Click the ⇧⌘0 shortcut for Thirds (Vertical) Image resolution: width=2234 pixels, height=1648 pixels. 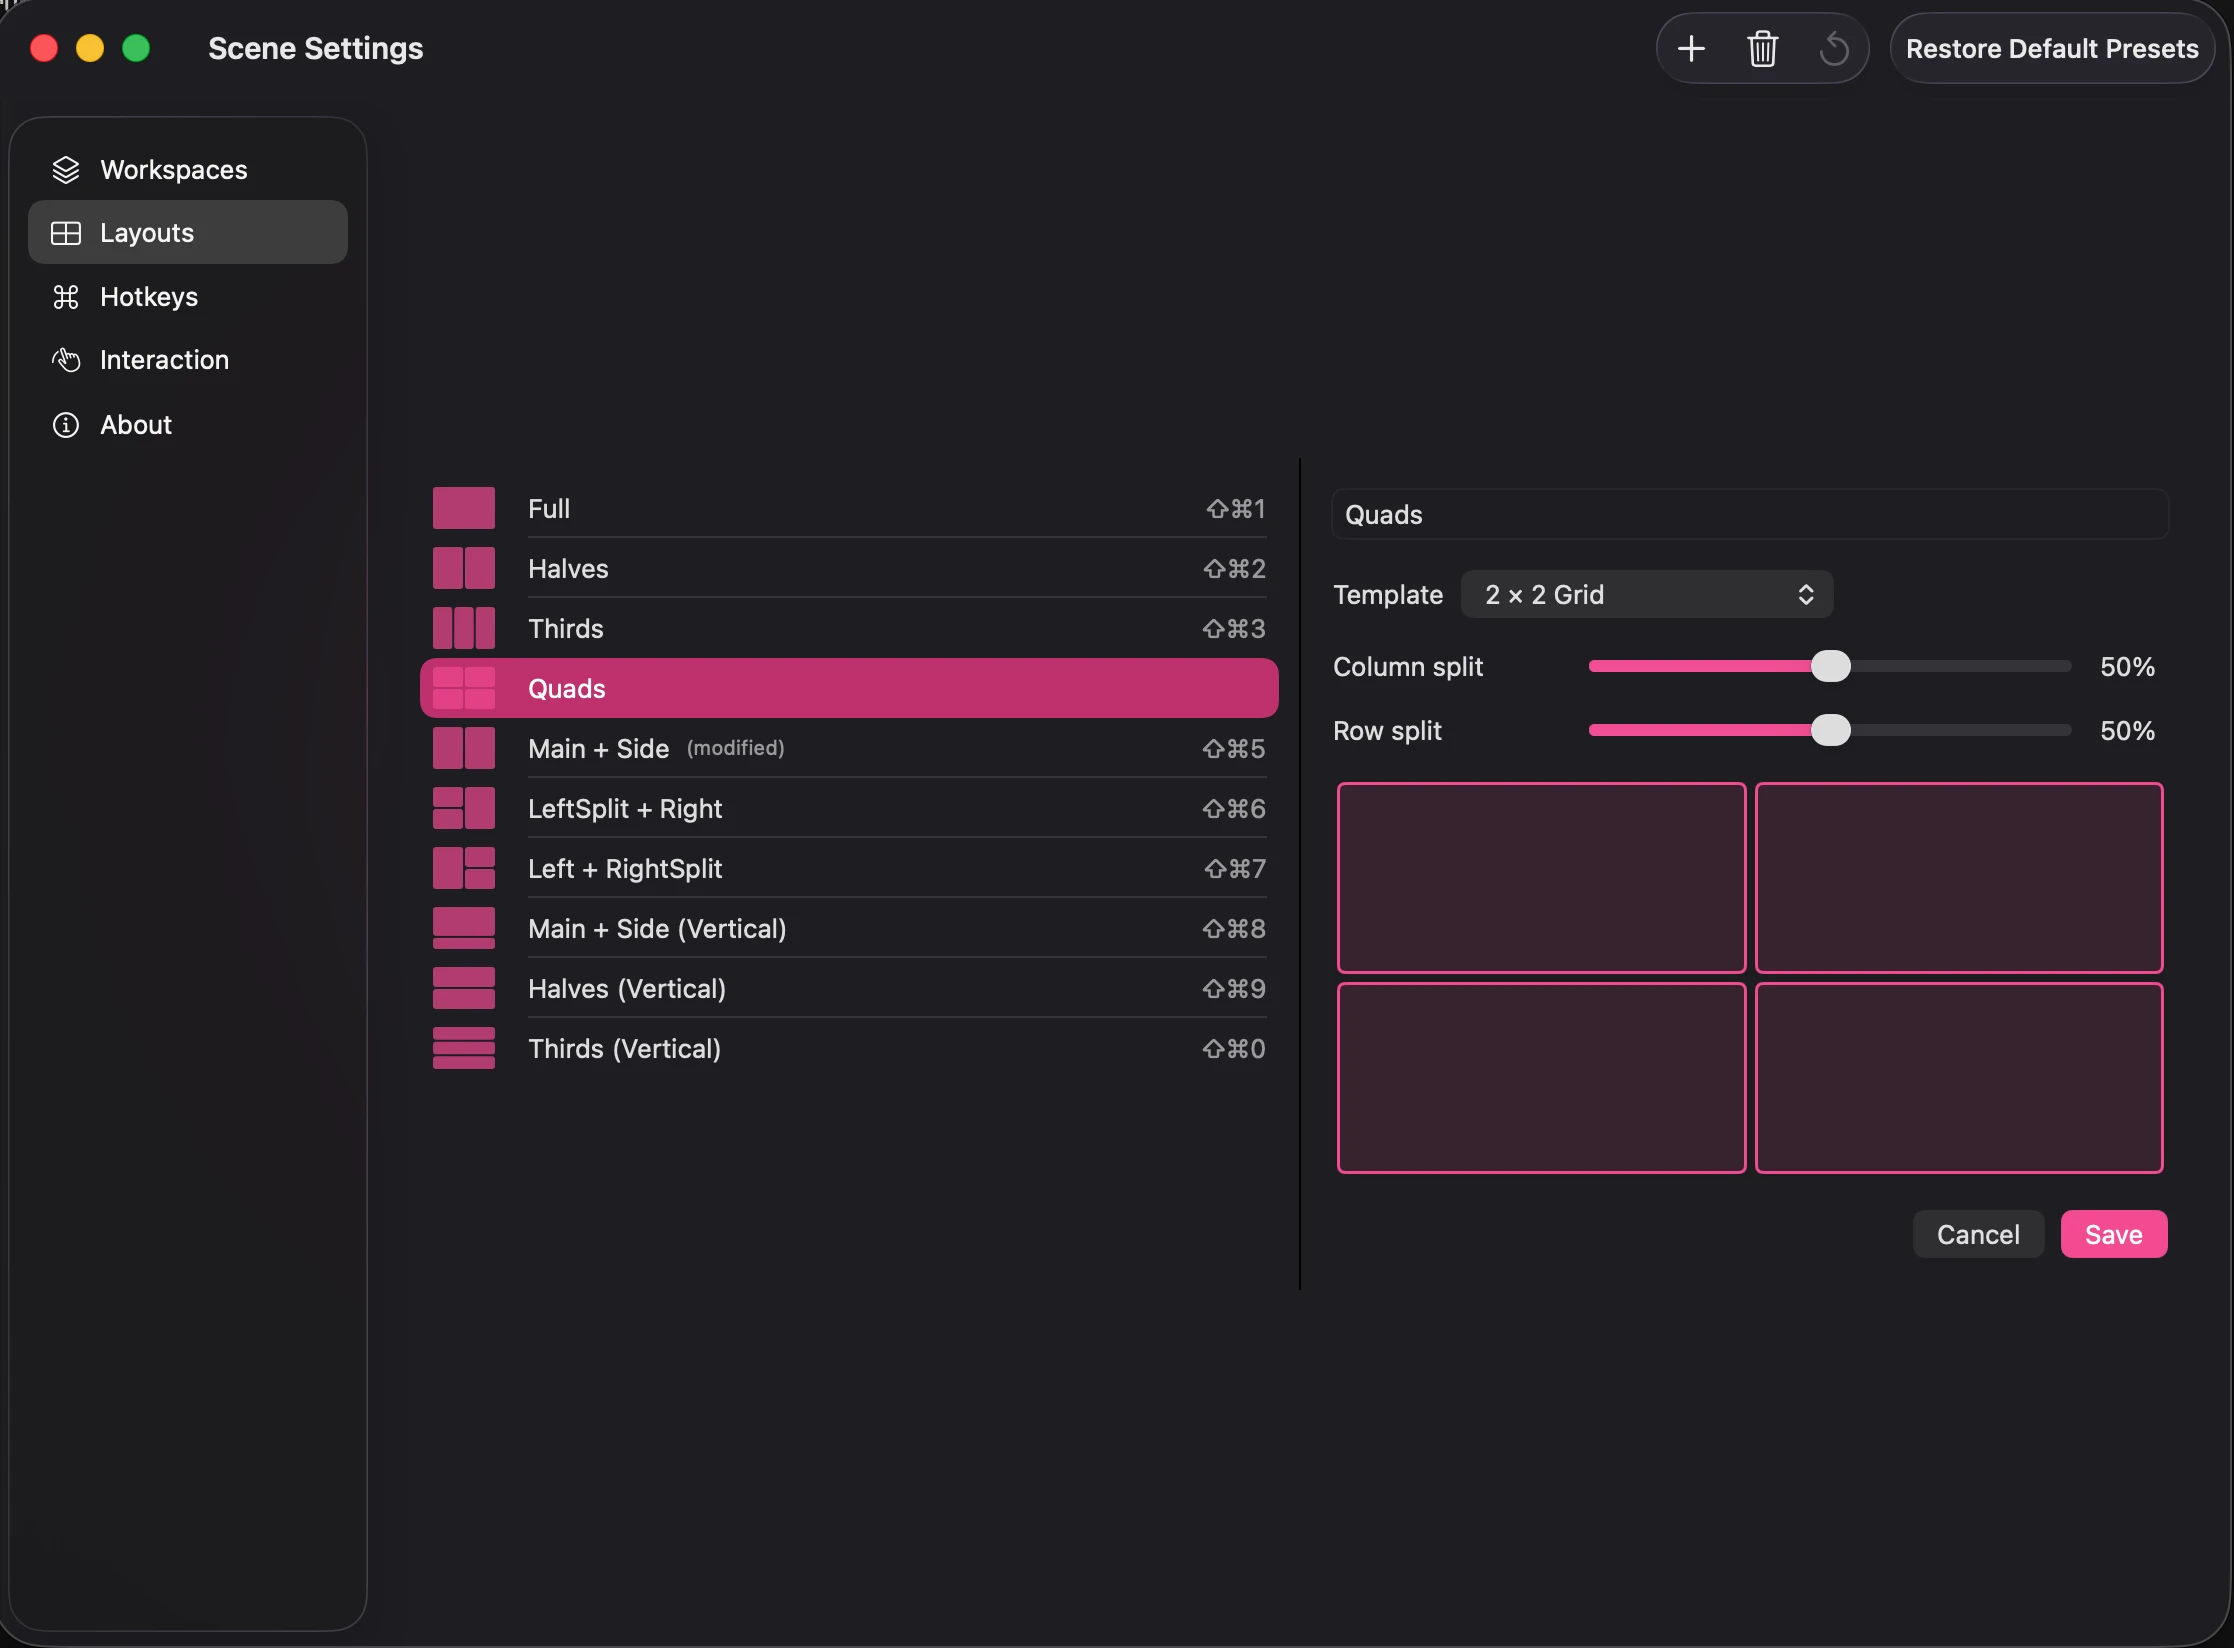click(1234, 1049)
